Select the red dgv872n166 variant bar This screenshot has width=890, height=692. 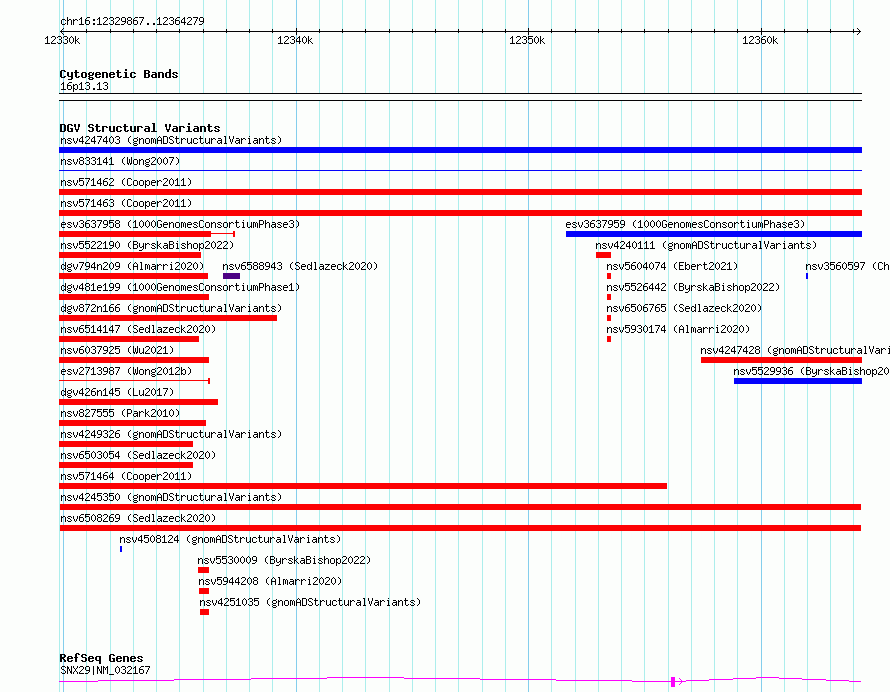168,318
